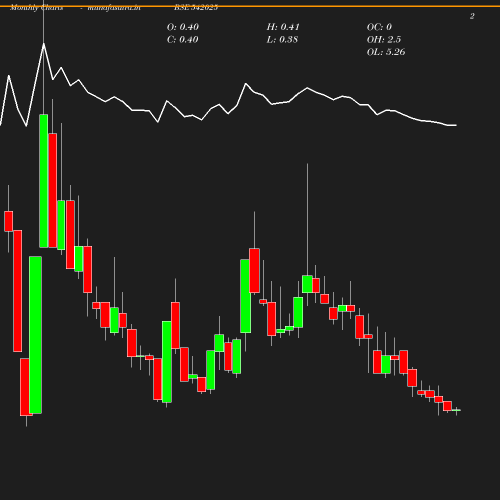Click the '2' axis label at top right
This screenshot has width=500, height=500.
tap(472, 16)
